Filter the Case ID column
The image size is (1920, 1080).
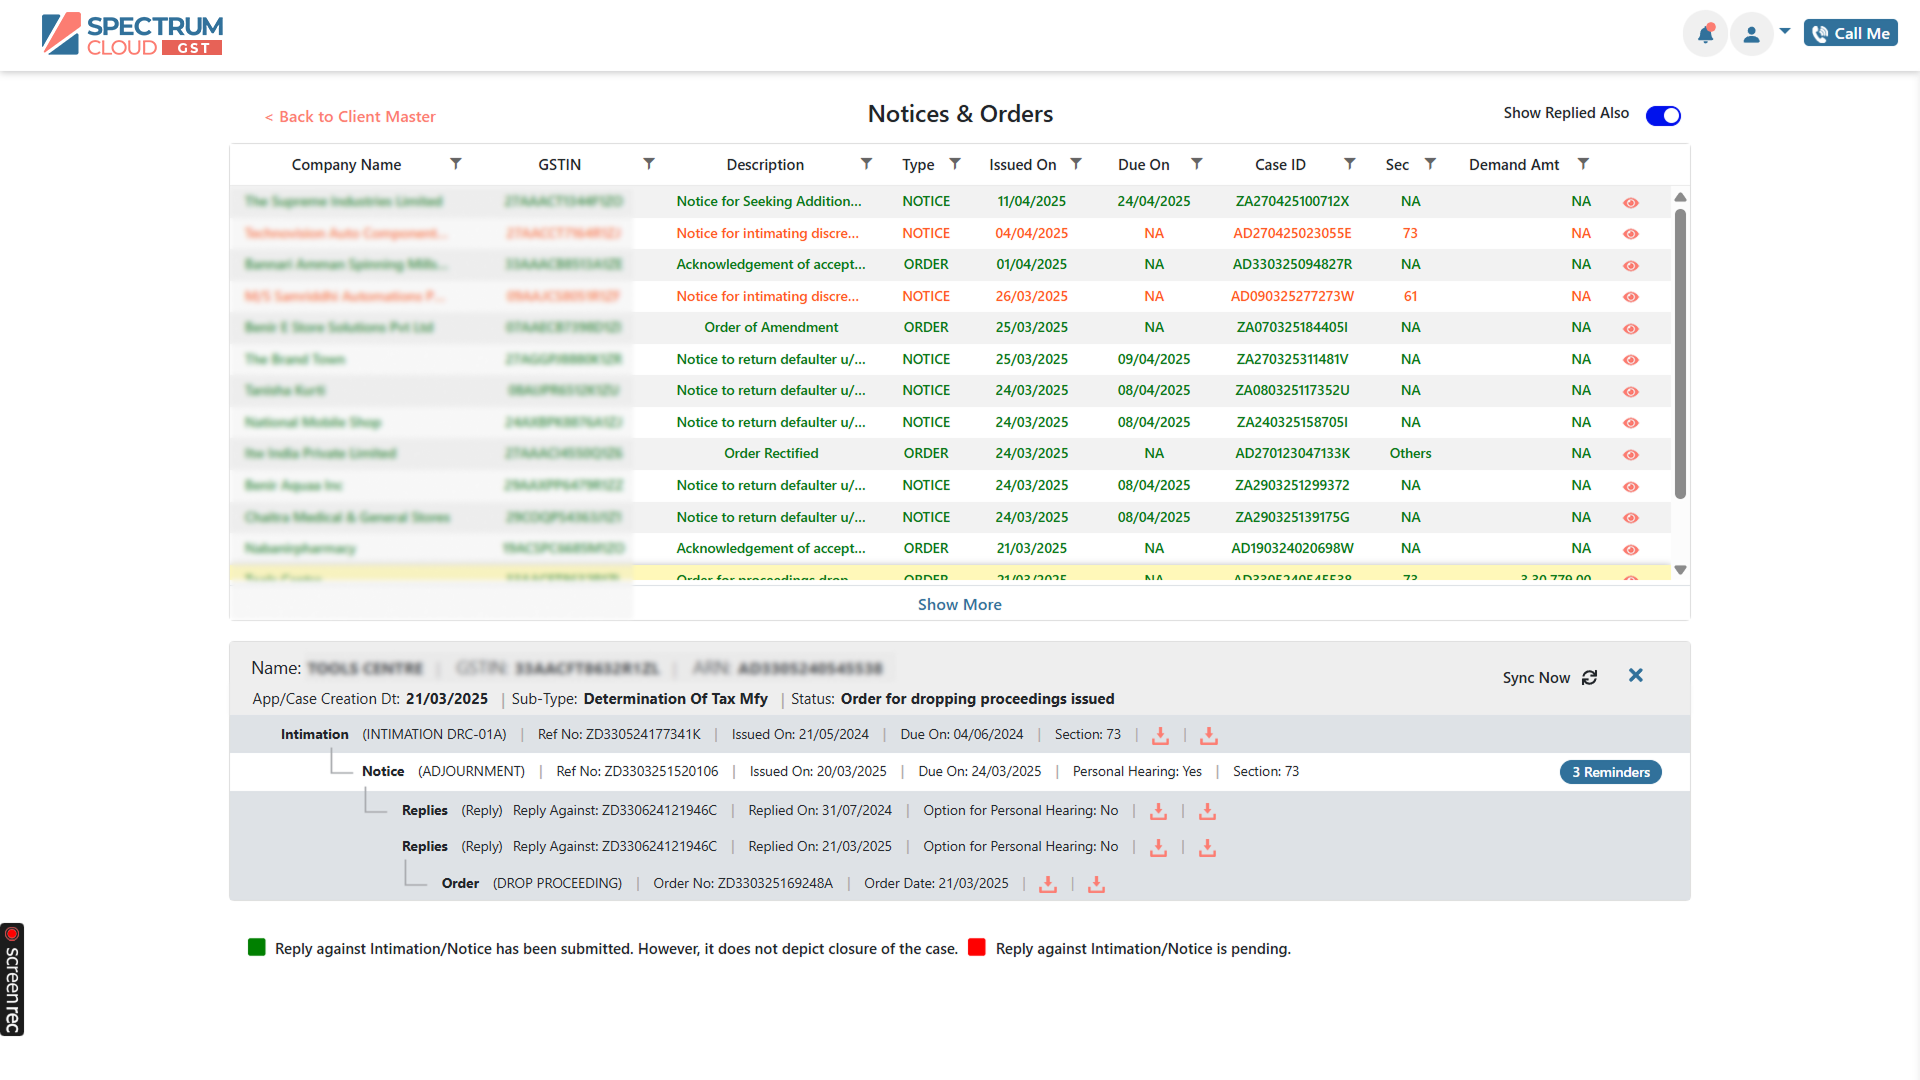pos(1349,164)
